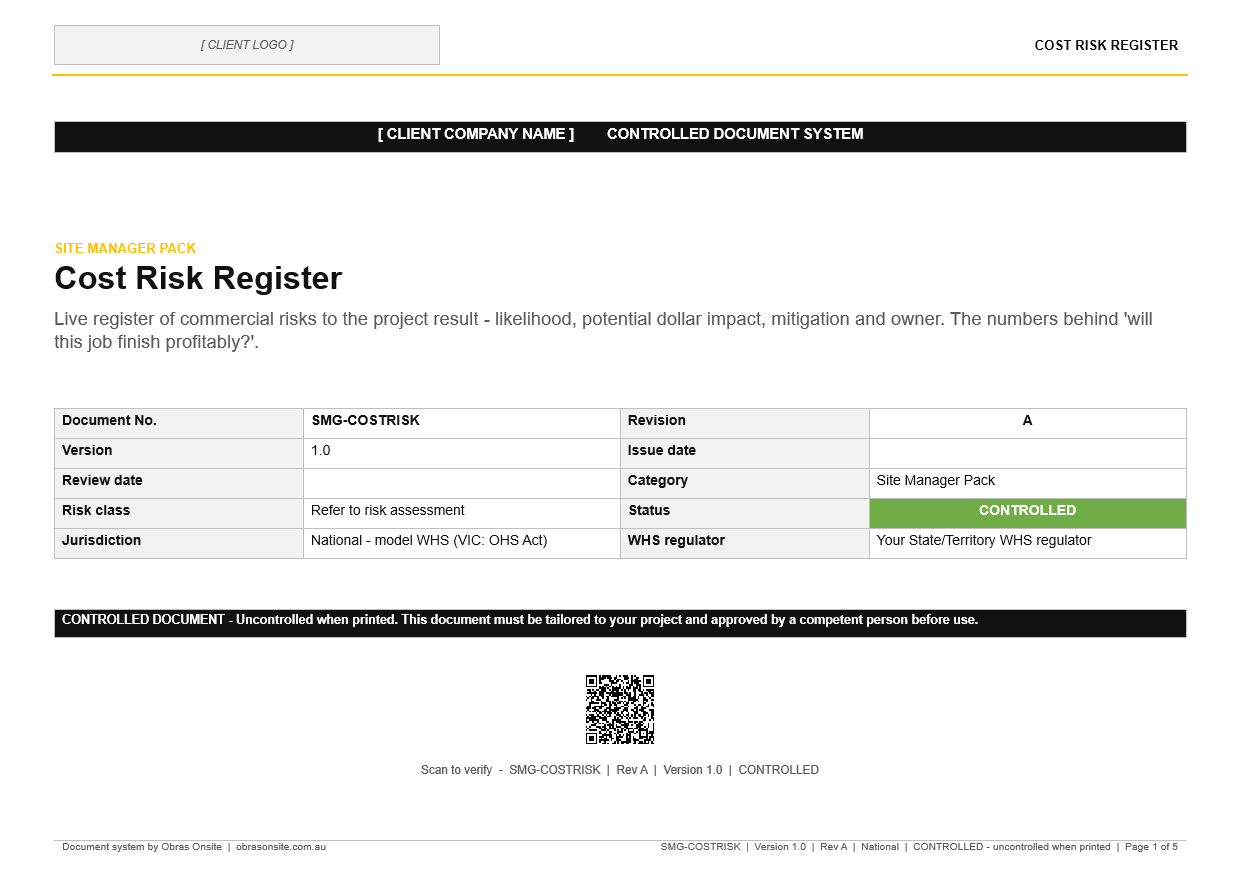This screenshot has width=1240, height=877.
Task: Click the 'Revision' label cell
Action: point(745,423)
